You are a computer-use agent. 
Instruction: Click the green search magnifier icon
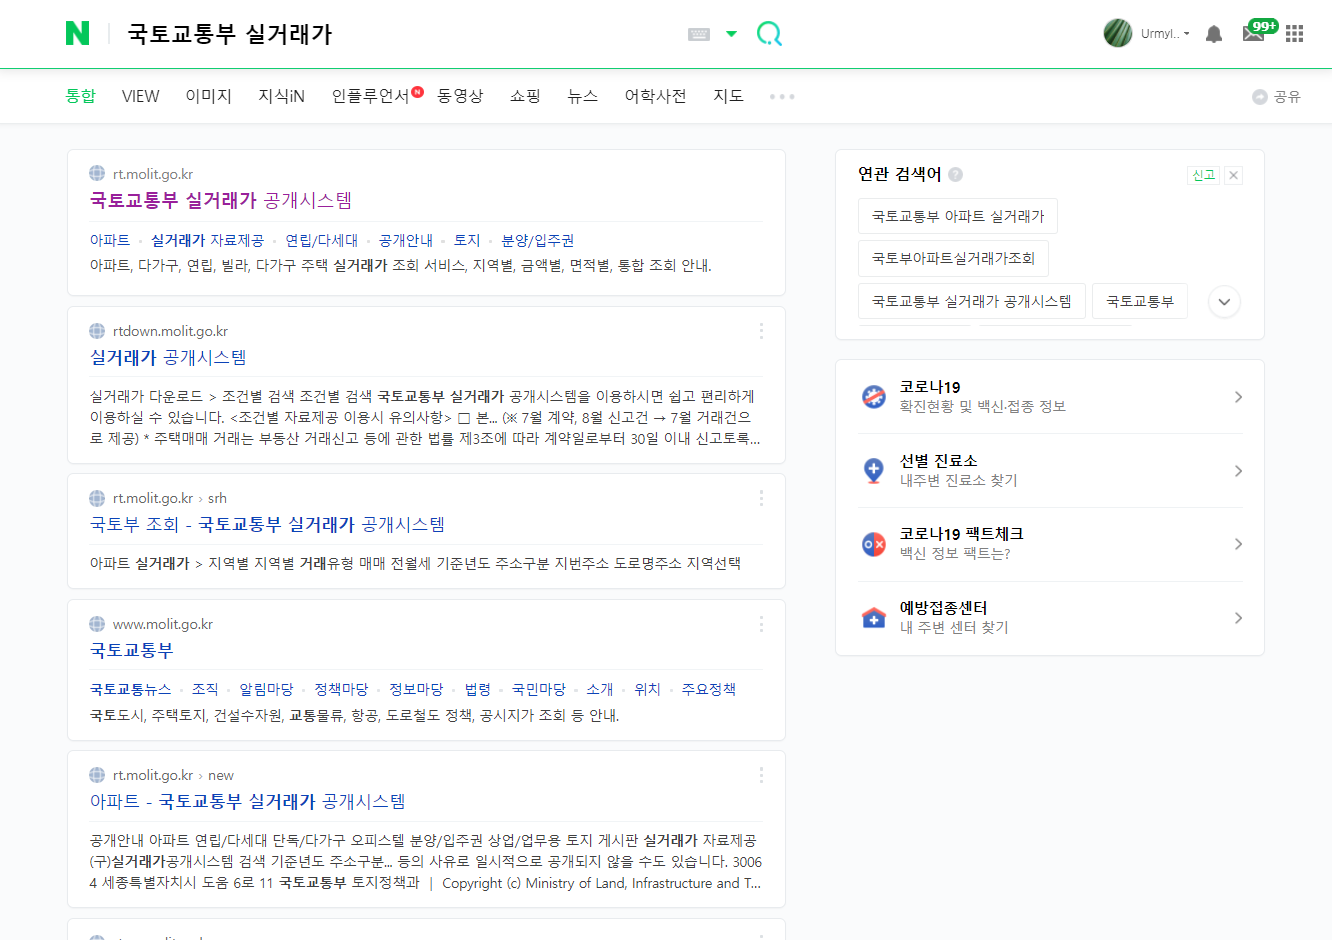tap(769, 34)
